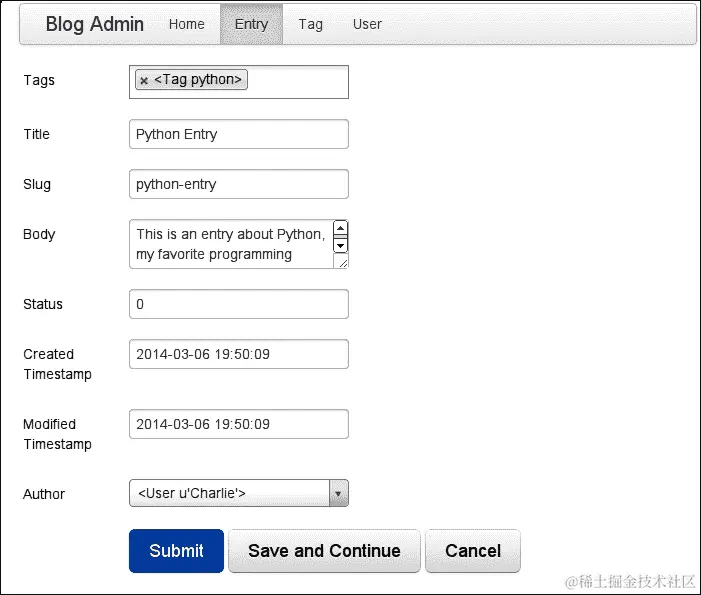Click the Title field label
The width and height of the screenshot is (701, 595).
coord(36,134)
